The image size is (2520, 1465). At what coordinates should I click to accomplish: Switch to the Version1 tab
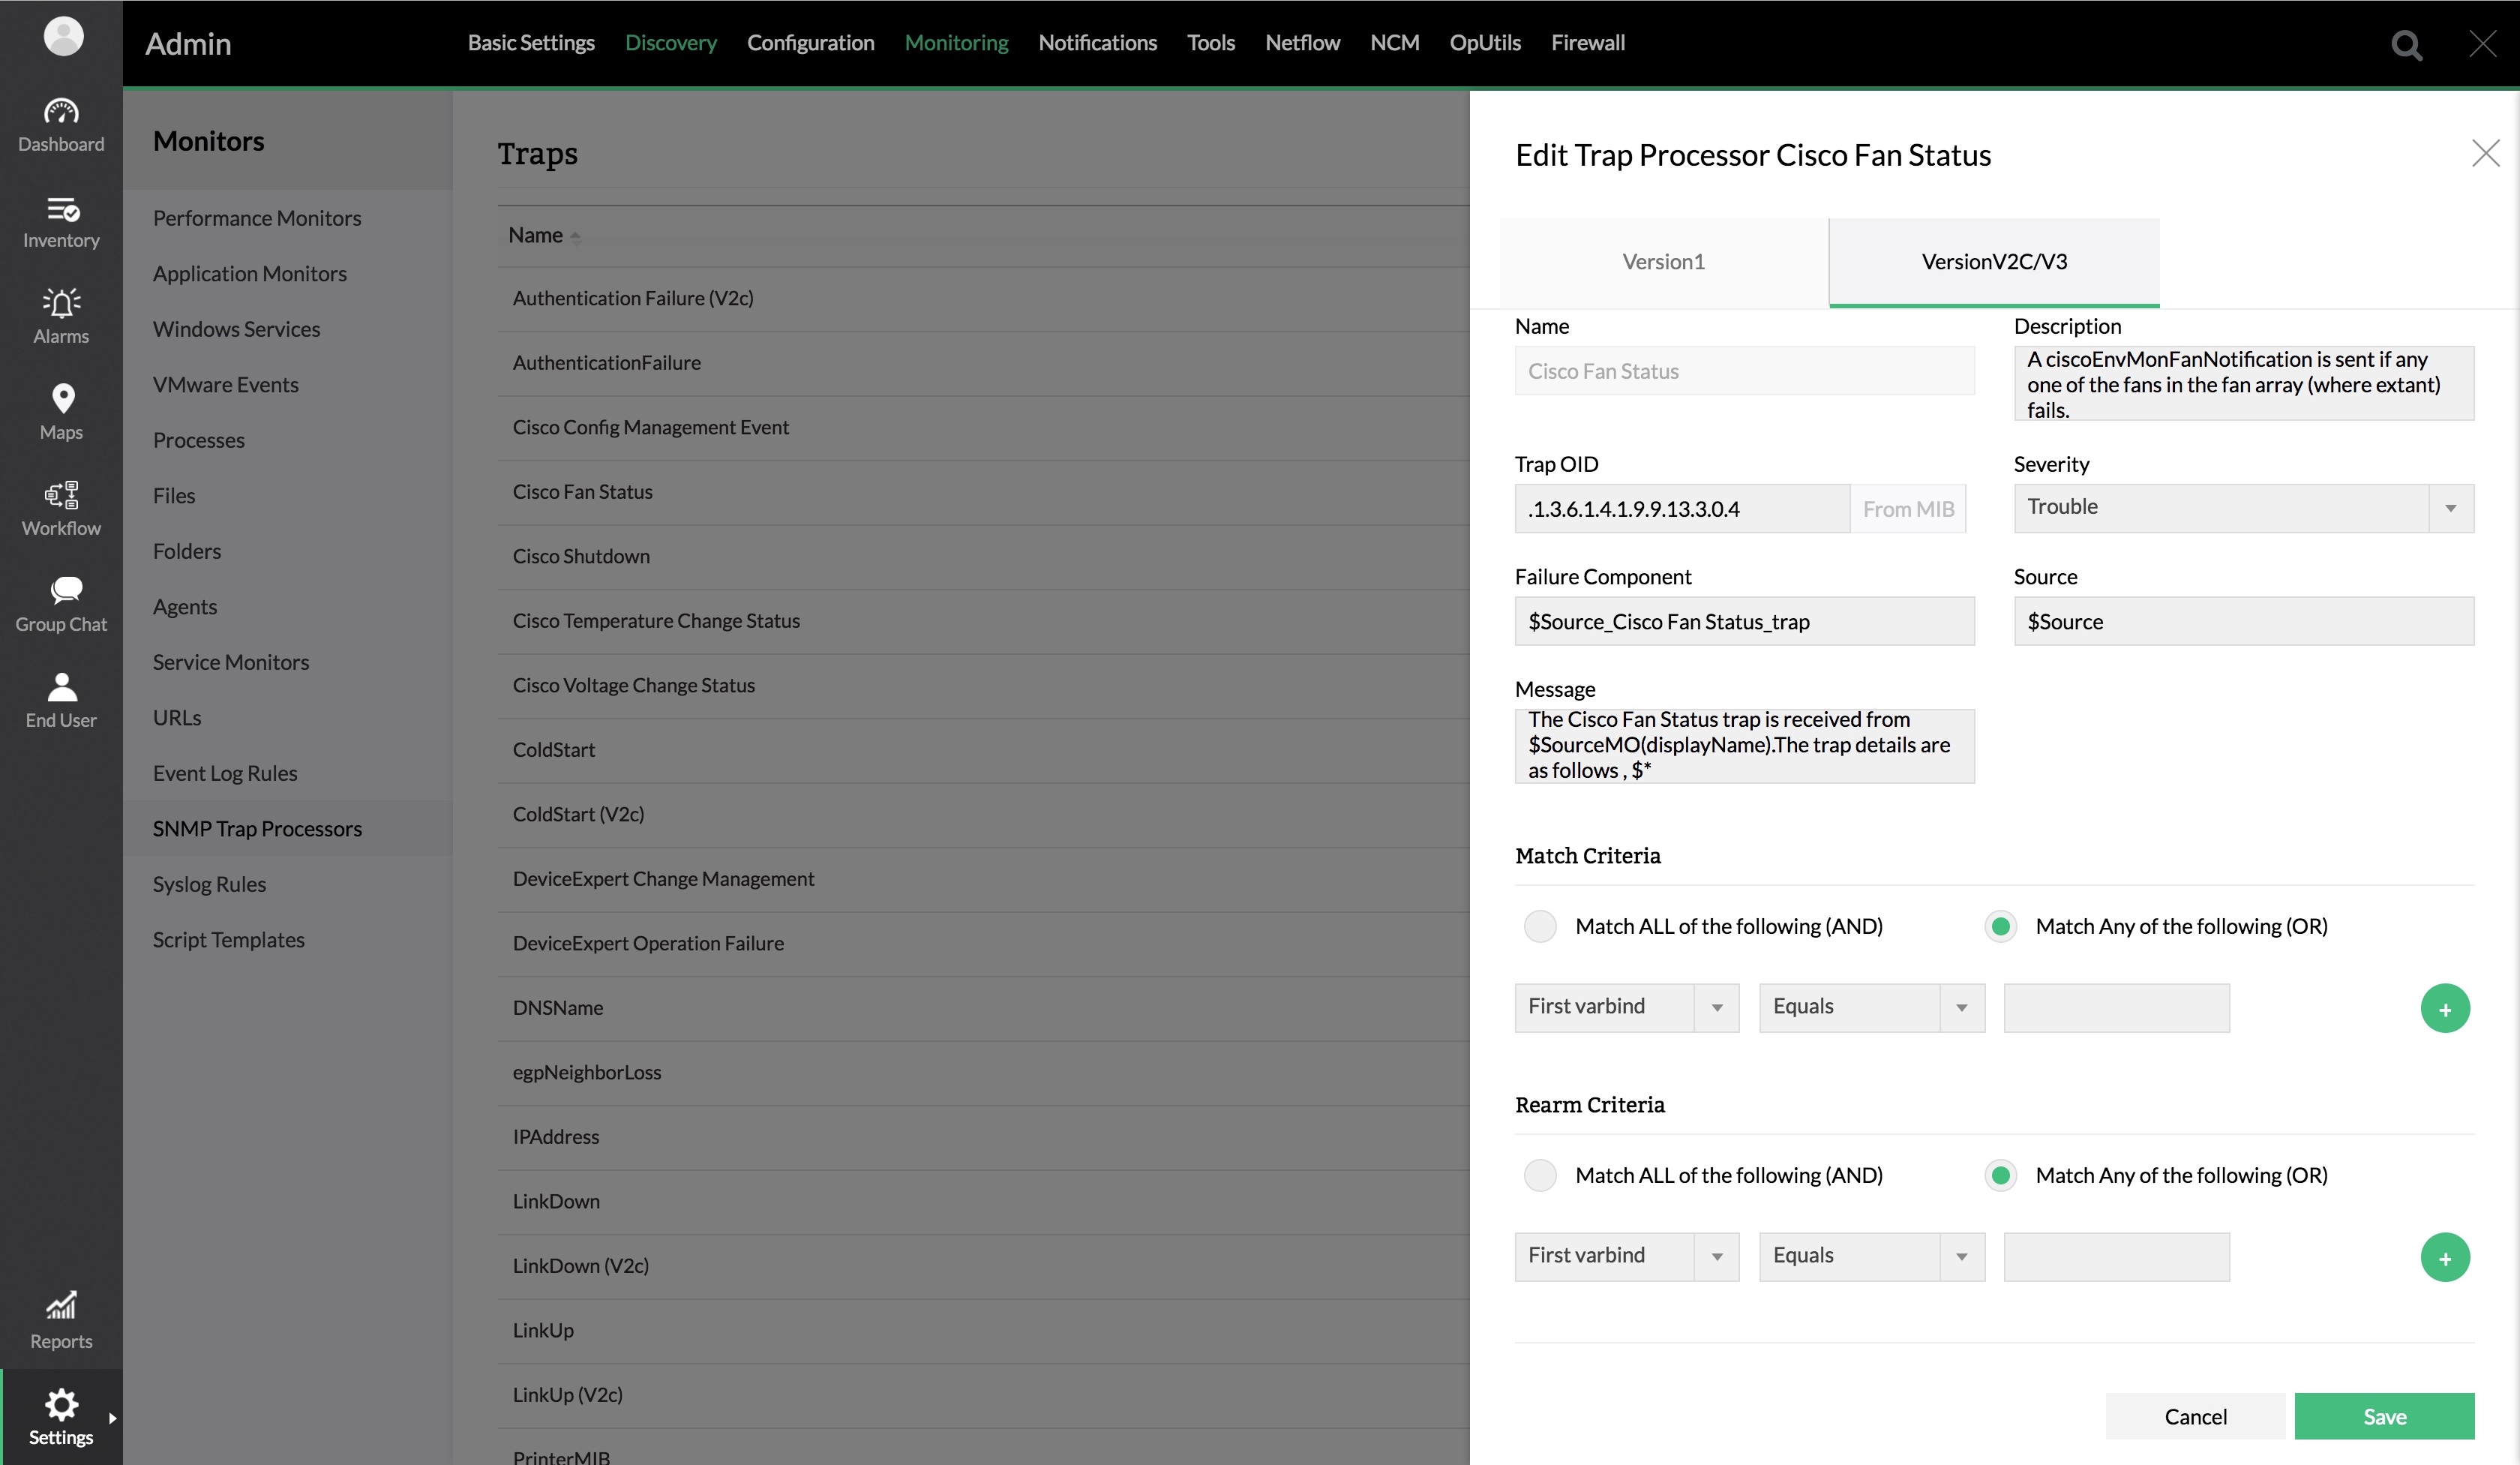coord(1663,262)
